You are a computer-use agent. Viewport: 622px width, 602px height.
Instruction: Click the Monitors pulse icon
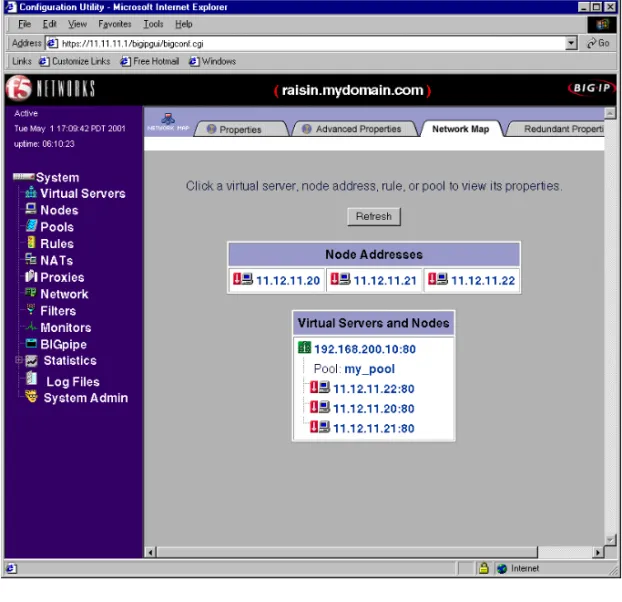click(x=31, y=327)
